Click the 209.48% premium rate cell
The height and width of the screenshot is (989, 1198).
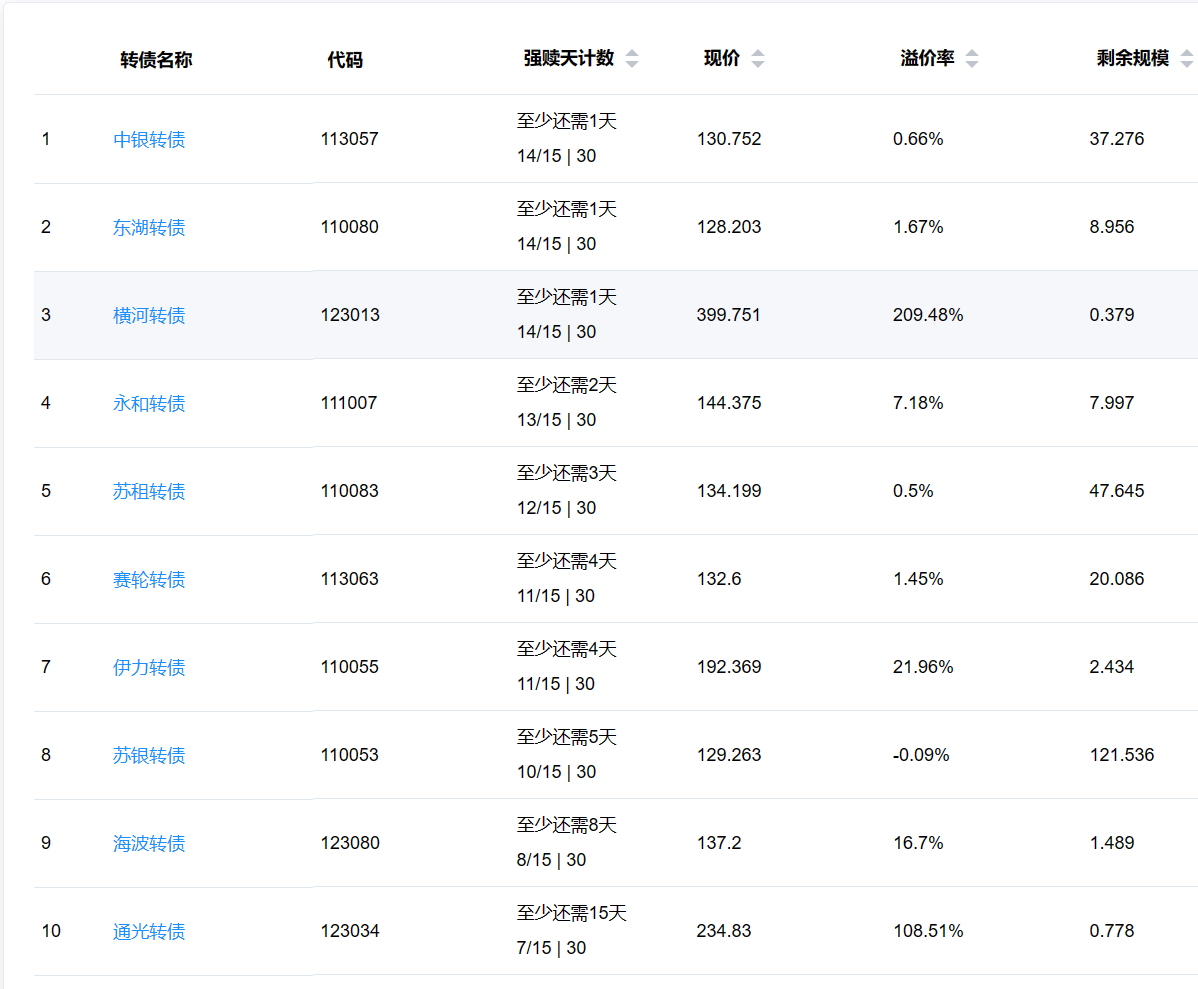pyautogui.click(x=928, y=315)
